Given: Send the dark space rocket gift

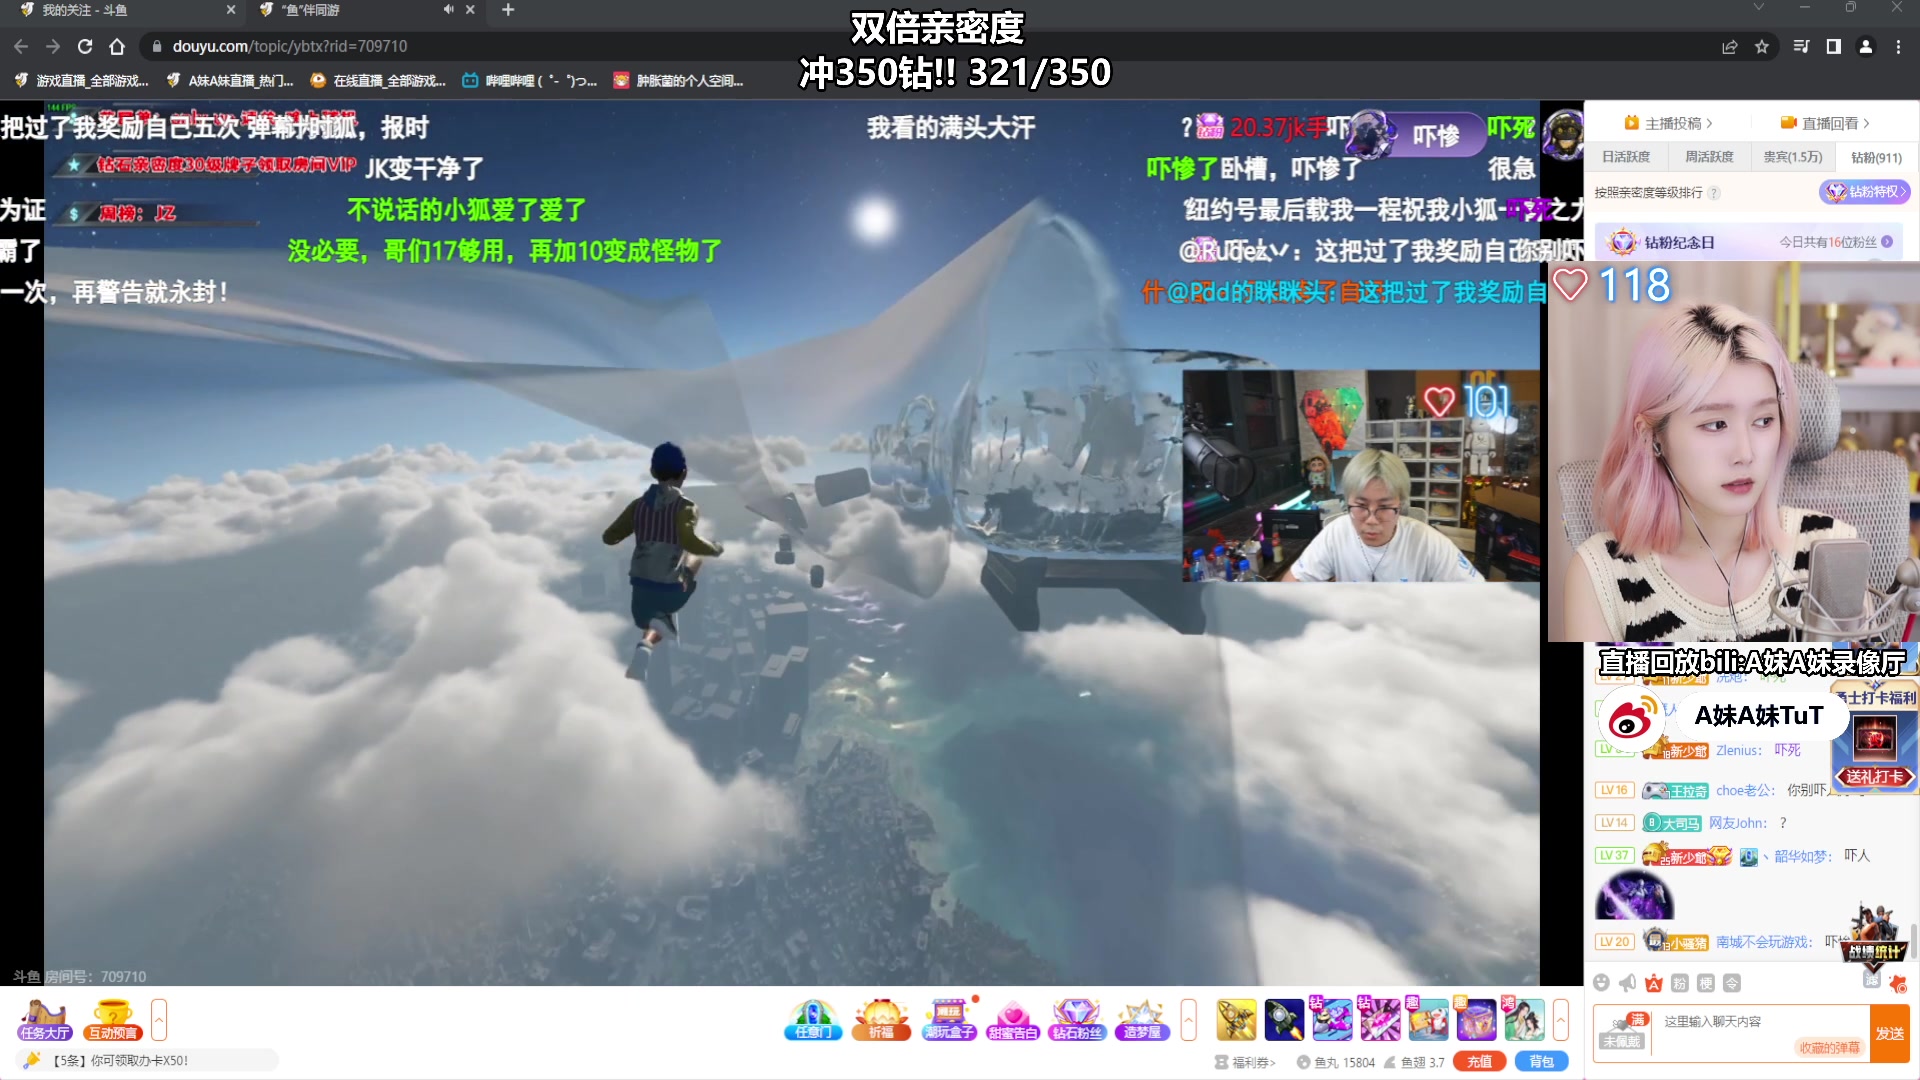Looking at the screenshot, I should [x=1284, y=1020].
